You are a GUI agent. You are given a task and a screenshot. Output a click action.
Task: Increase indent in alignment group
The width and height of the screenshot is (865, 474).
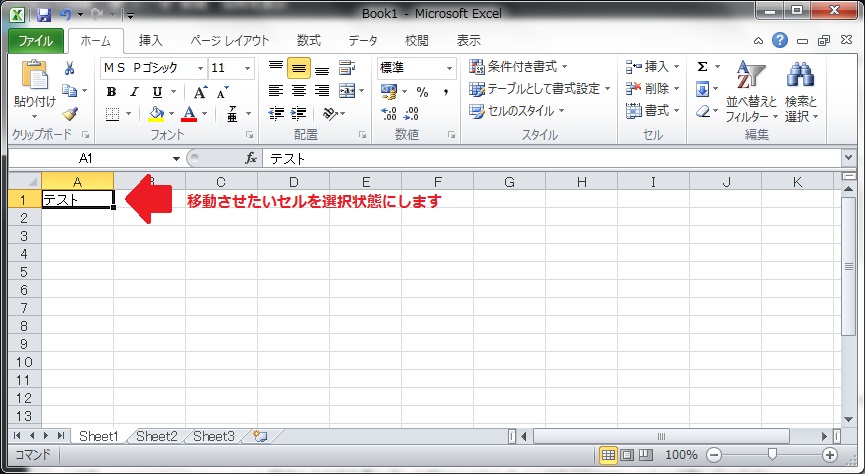(x=298, y=114)
